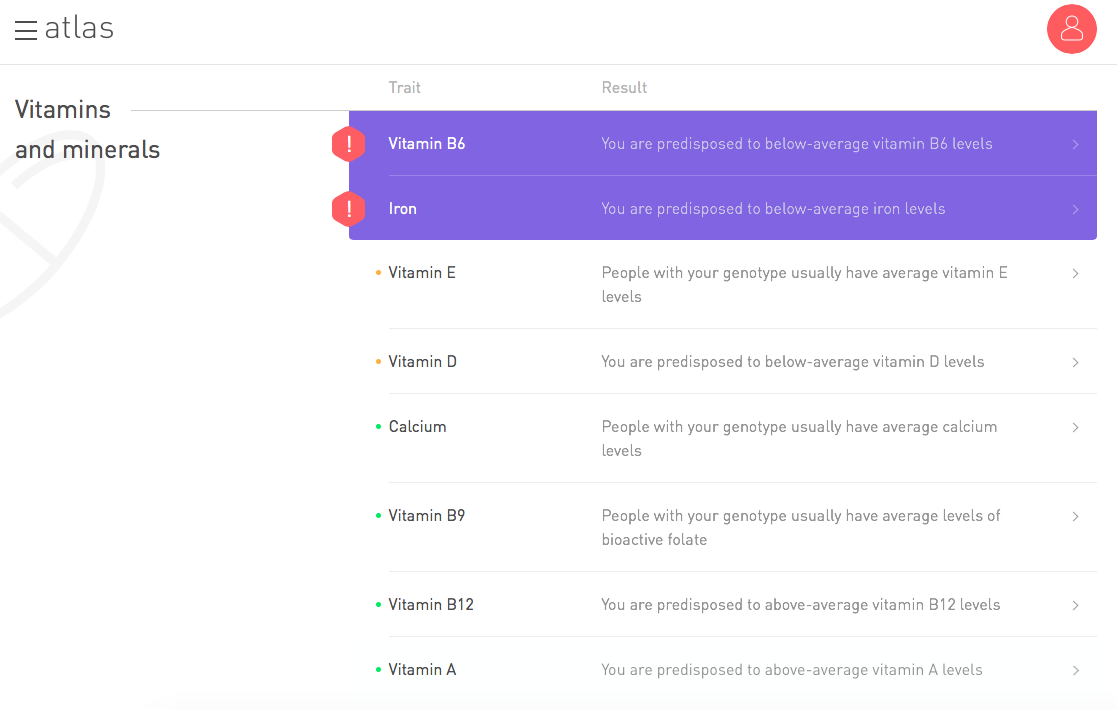This screenshot has width=1117, height=709.
Task: Open the Vitamin B9 trait
Action: click(x=426, y=516)
